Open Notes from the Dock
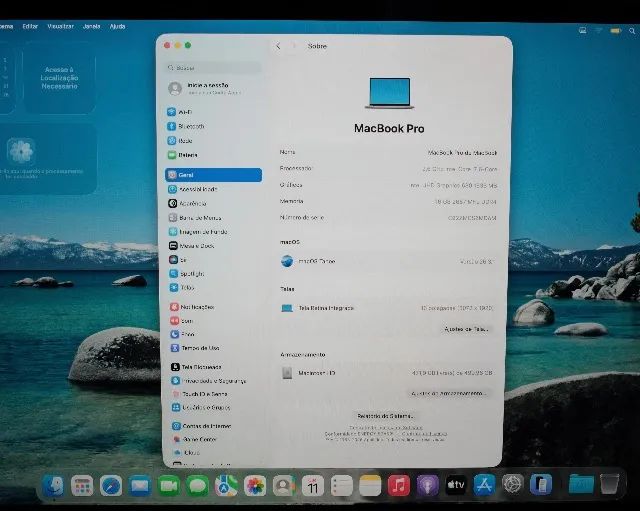This screenshot has width=640, height=511. [x=370, y=486]
